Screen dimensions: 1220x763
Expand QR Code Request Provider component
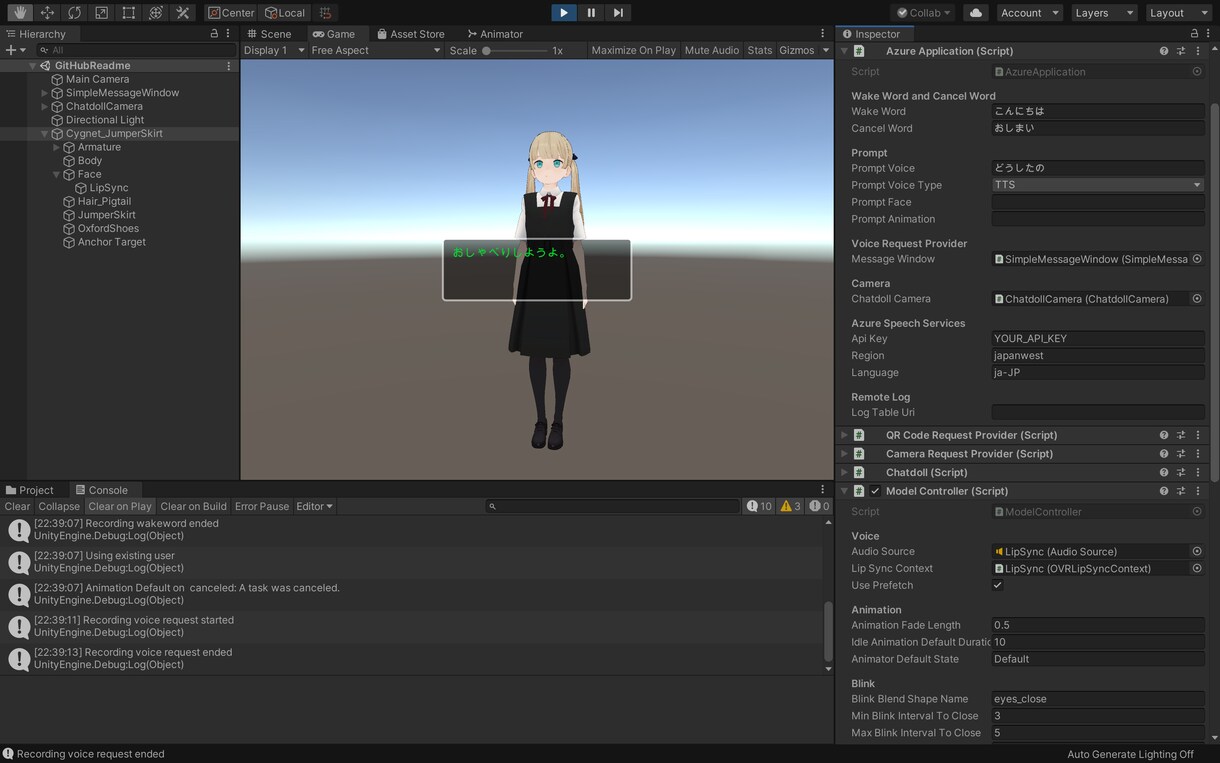pos(844,435)
